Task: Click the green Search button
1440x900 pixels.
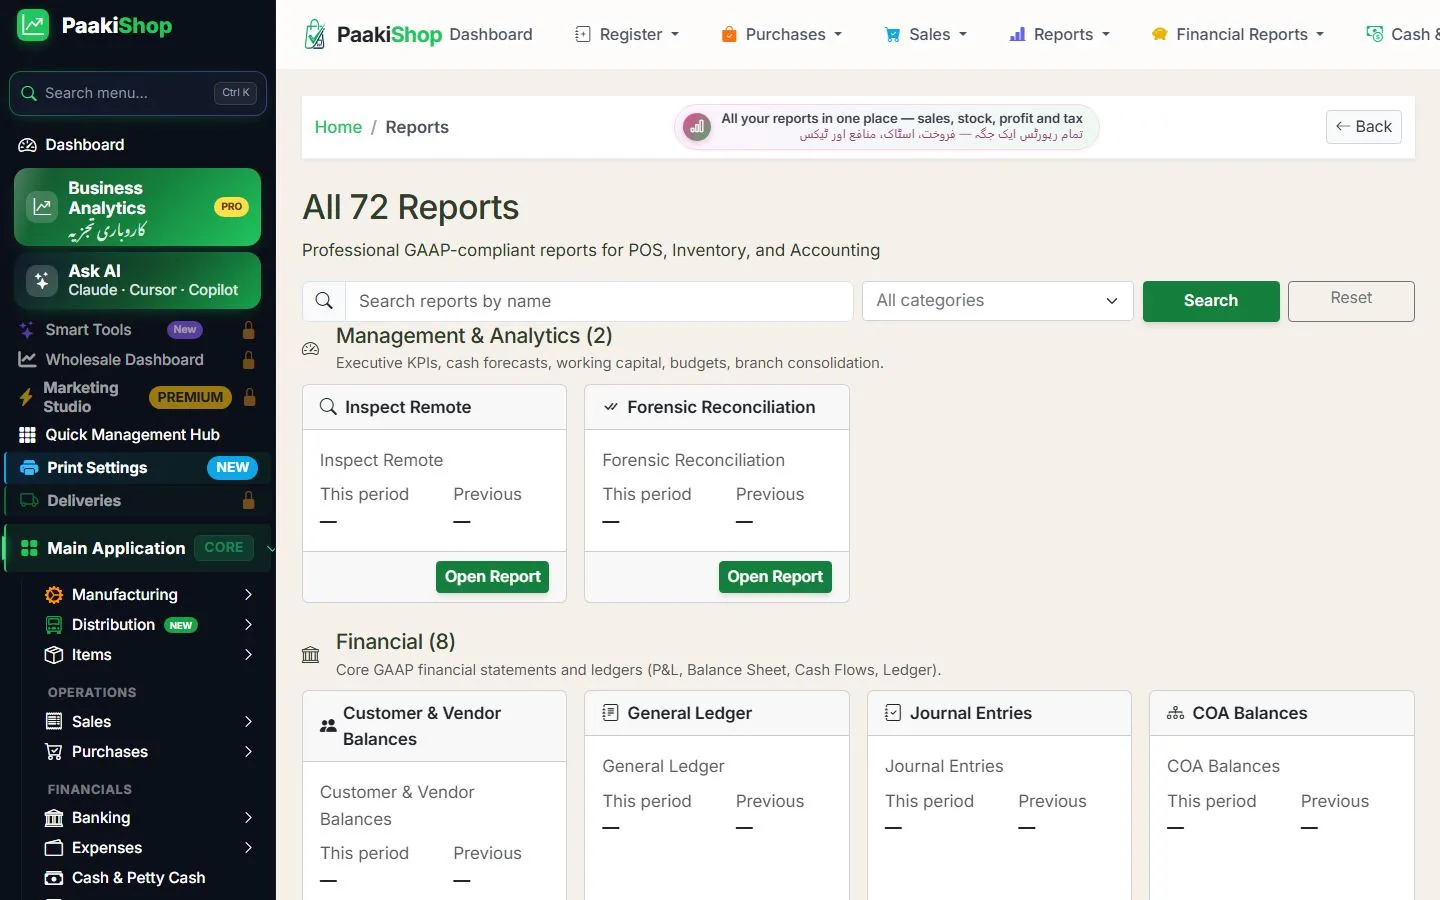Action: [x=1211, y=301]
